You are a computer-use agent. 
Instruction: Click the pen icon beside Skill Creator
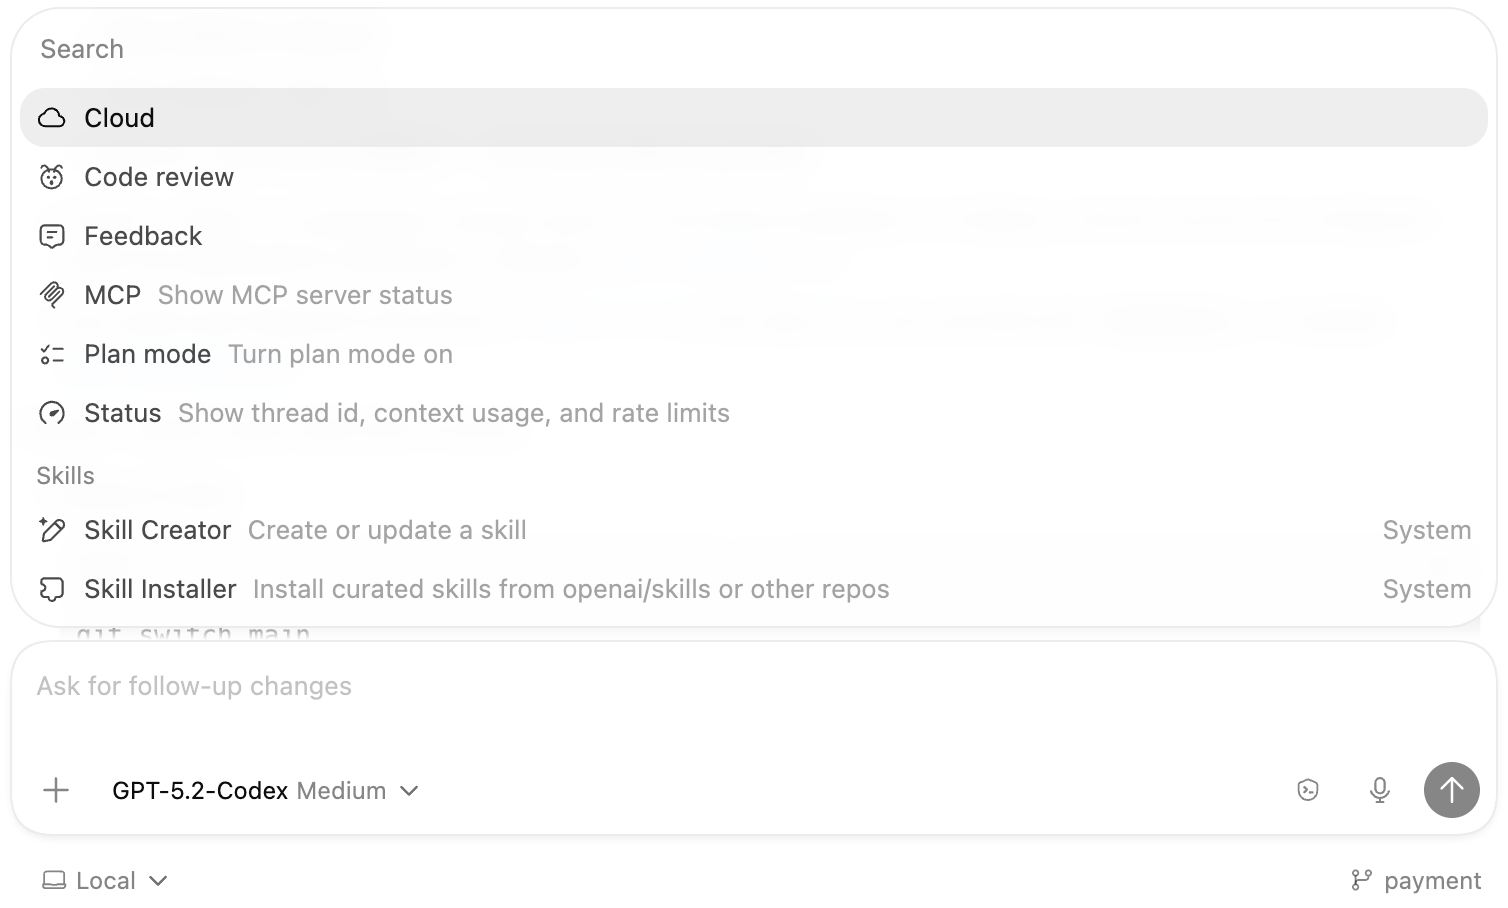52,530
